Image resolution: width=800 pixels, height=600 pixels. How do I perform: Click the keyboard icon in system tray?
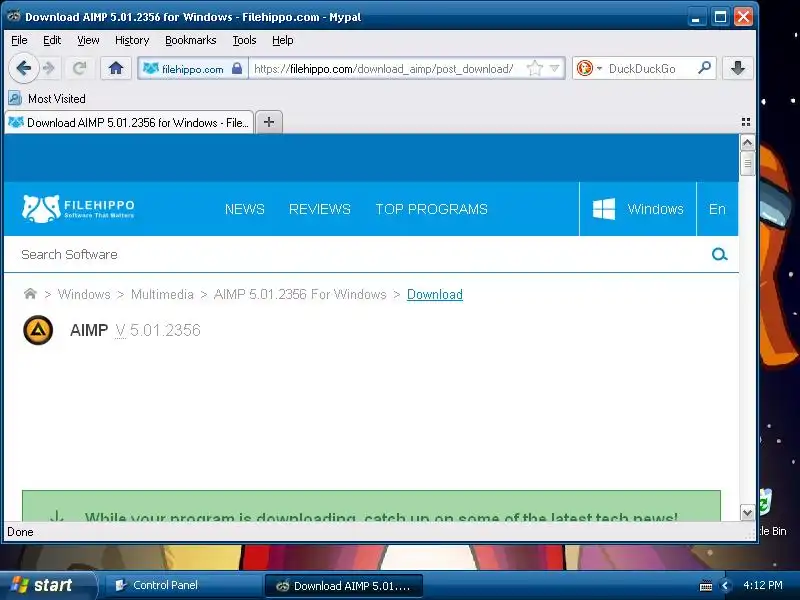tap(706, 586)
